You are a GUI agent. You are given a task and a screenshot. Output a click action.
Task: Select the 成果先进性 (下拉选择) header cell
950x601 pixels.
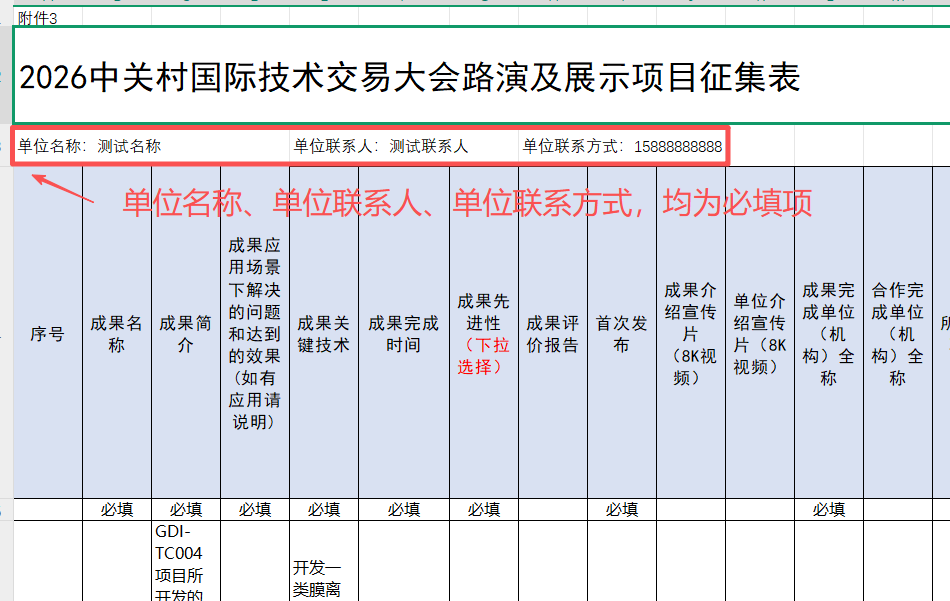[483, 334]
